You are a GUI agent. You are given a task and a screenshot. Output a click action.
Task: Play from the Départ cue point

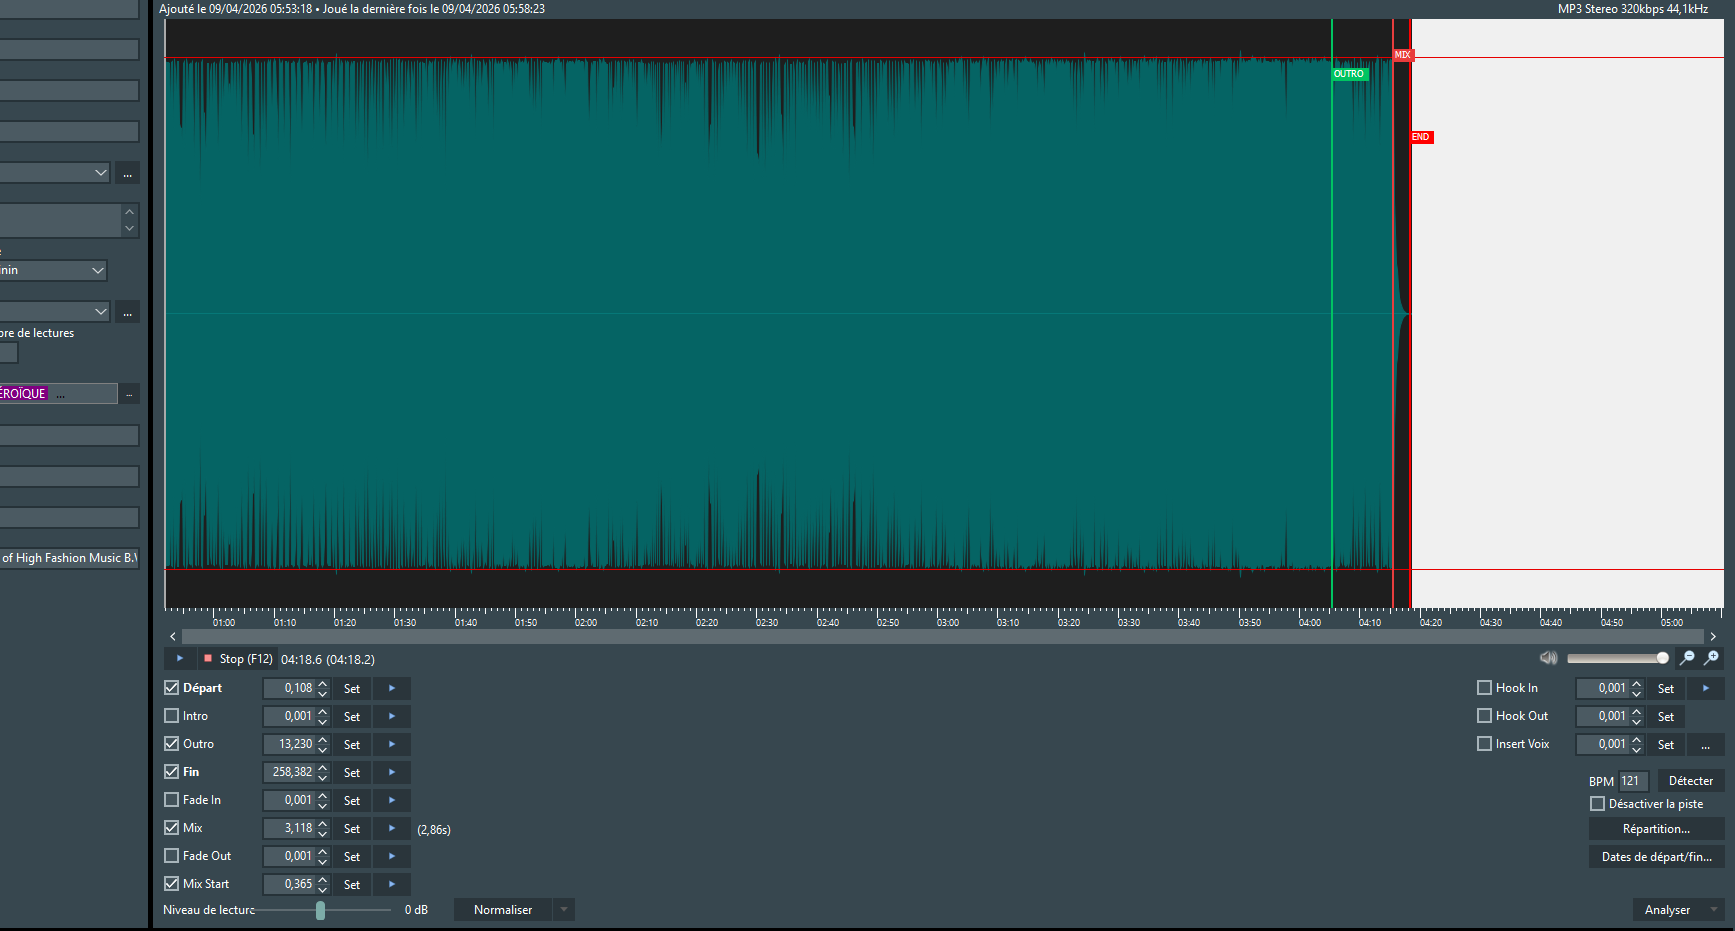pyautogui.click(x=392, y=688)
